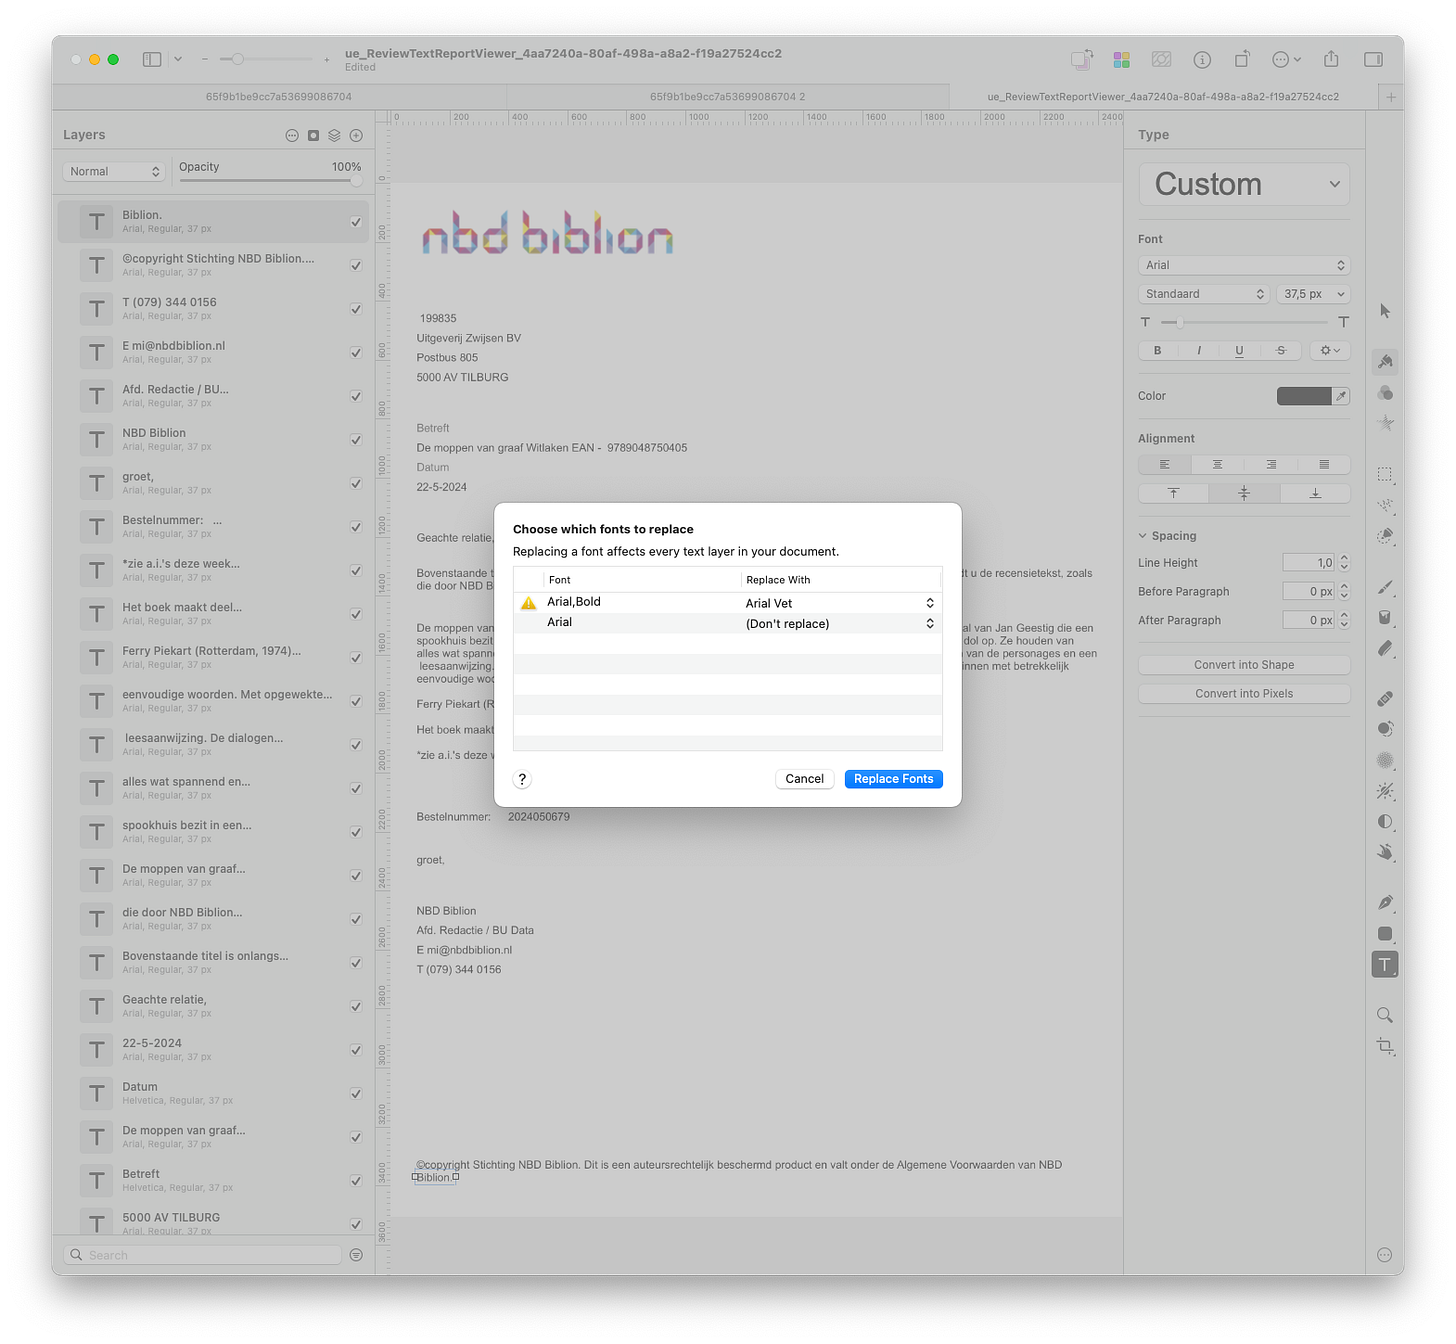Select the Style paint bucket tool

1385,361
